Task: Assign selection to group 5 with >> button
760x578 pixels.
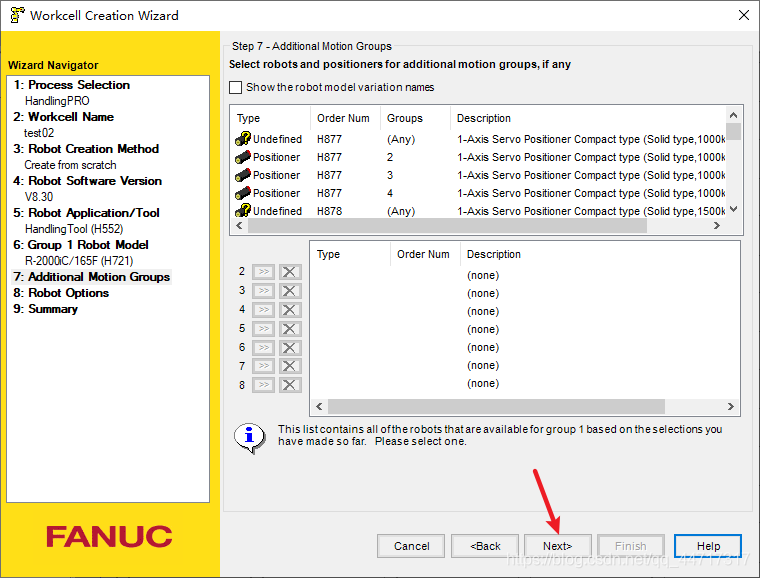Action: point(264,328)
